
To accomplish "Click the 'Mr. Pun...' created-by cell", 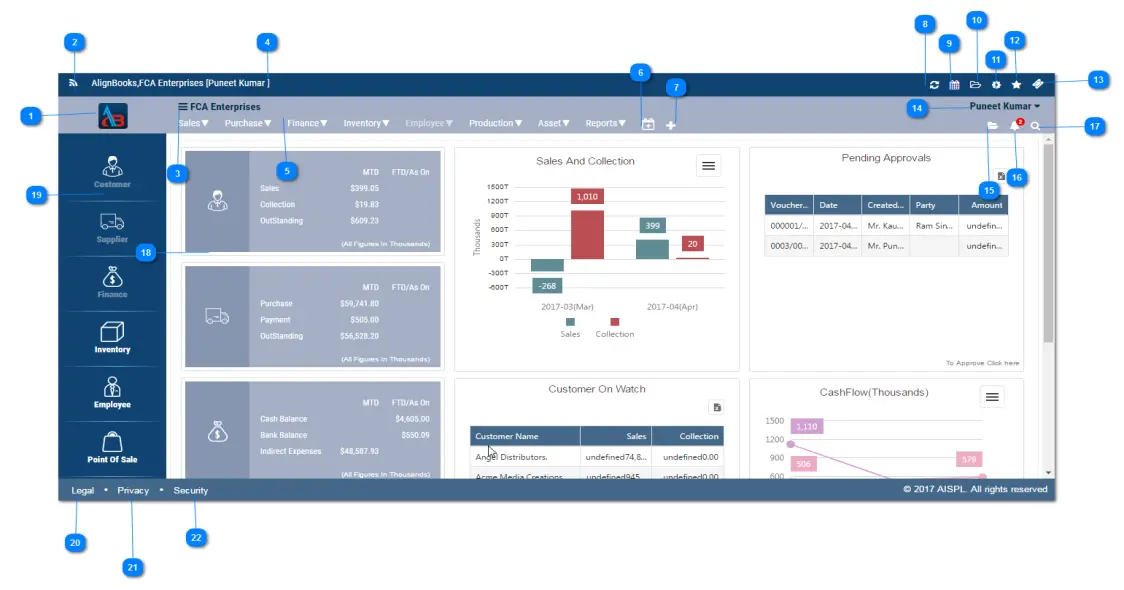I will (885, 246).
